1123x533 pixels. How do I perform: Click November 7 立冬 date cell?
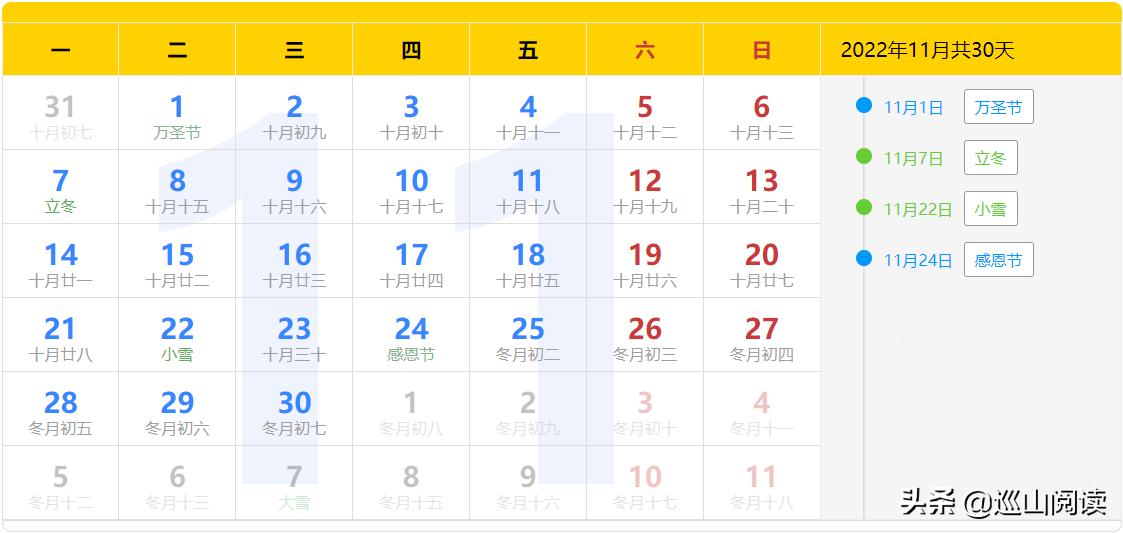[x=60, y=187]
